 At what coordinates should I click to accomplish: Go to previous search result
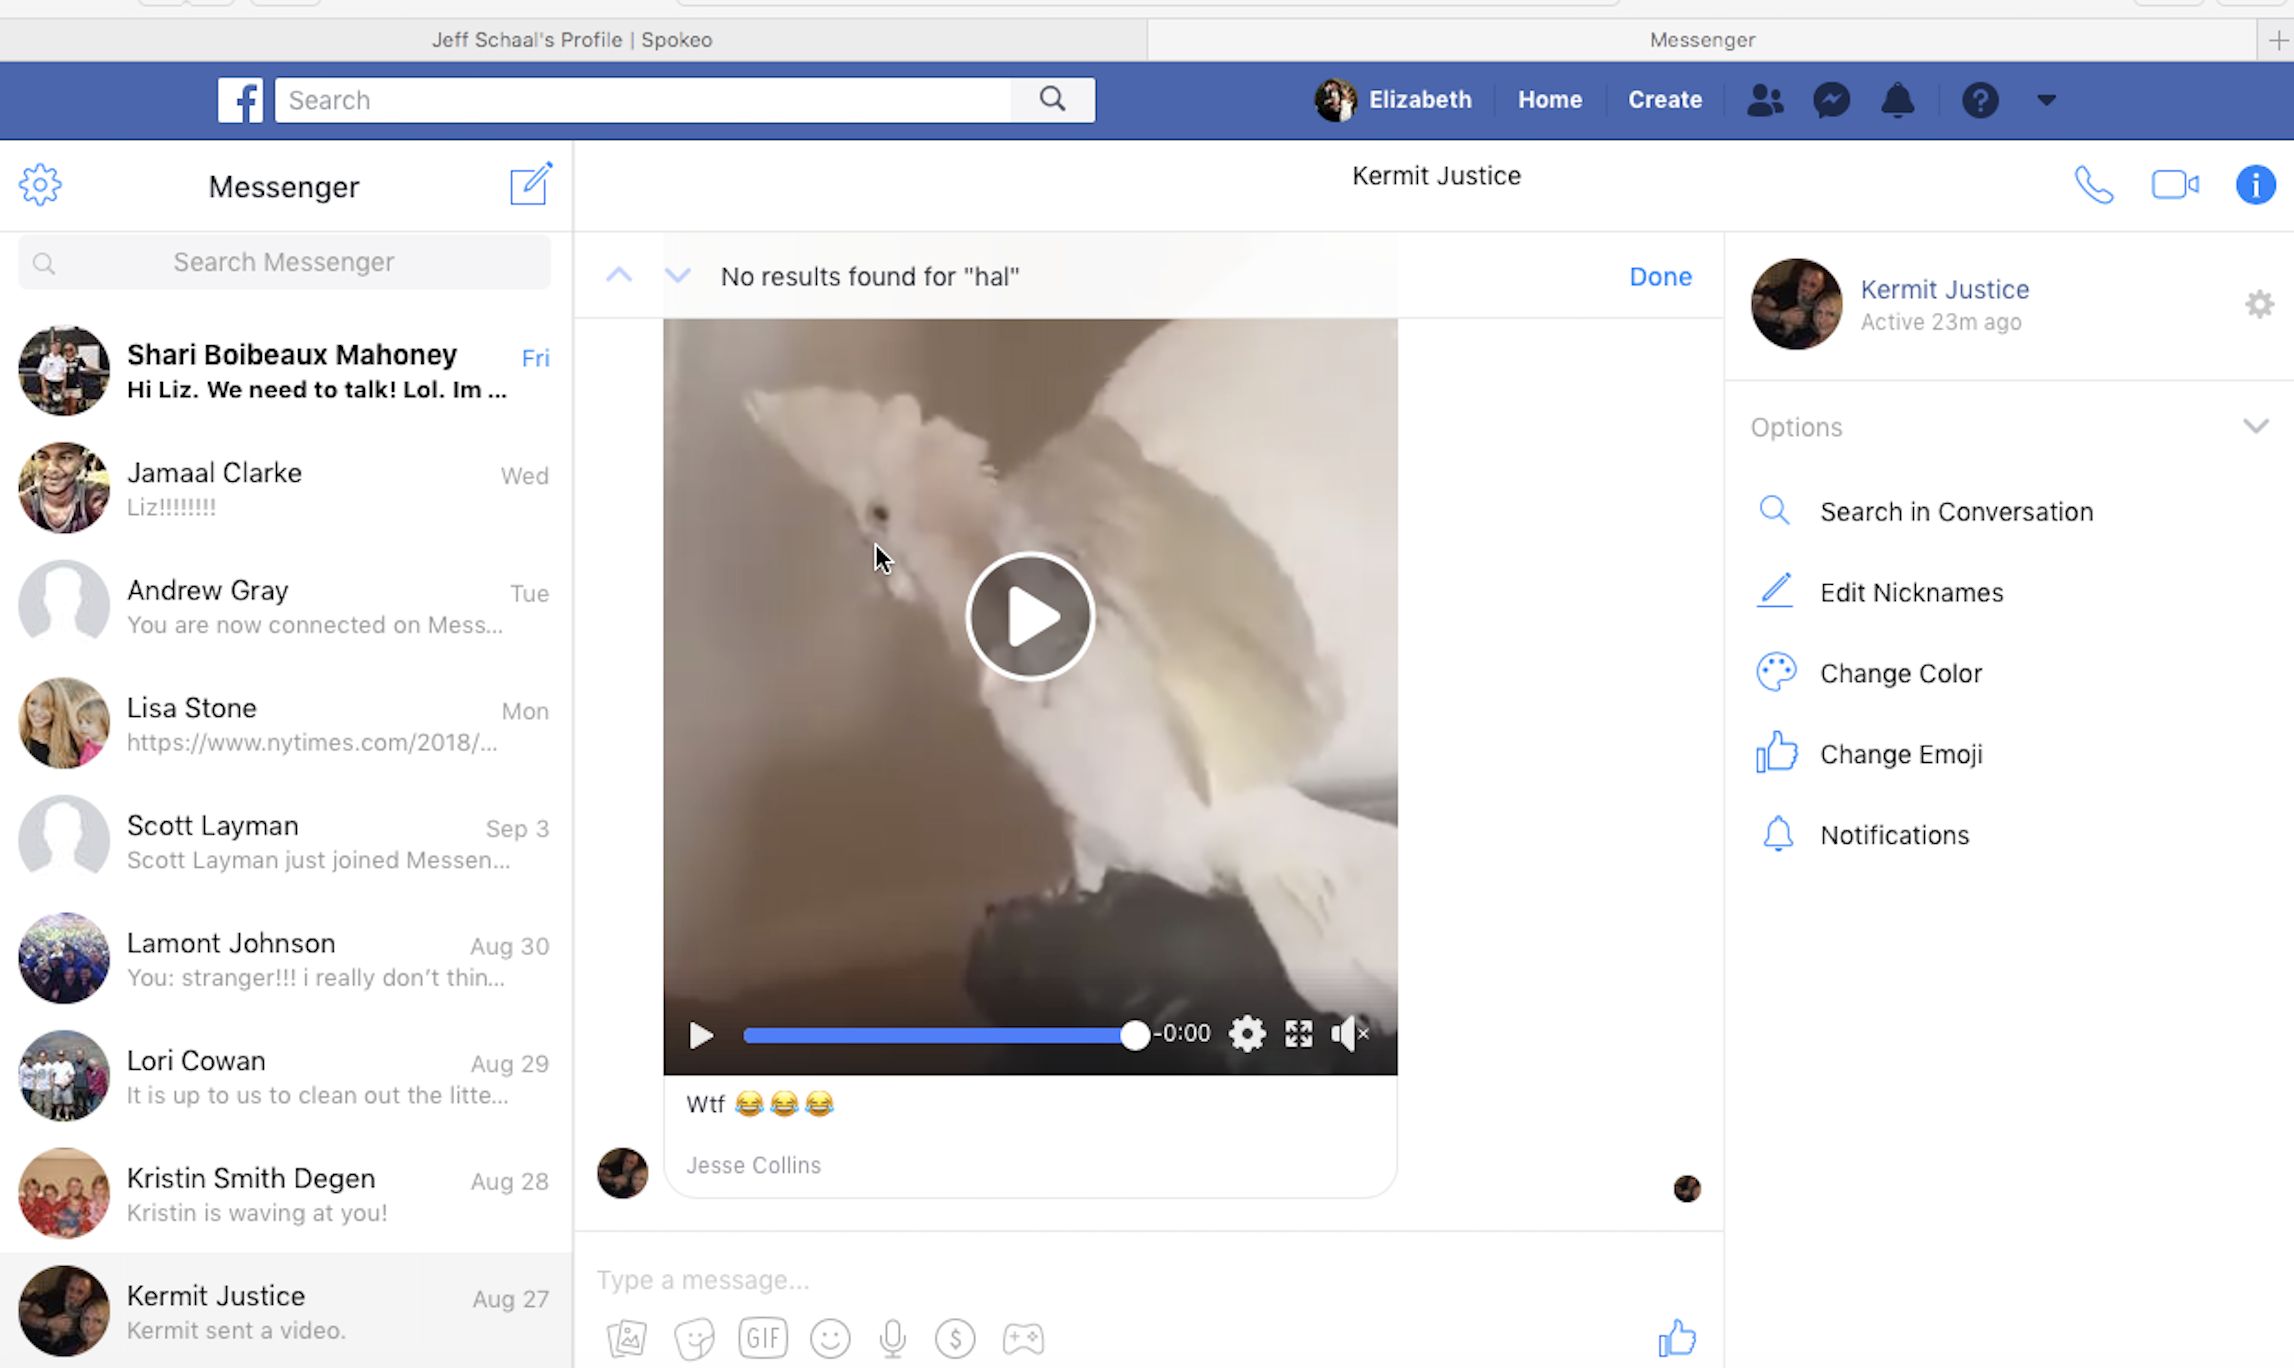619,276
